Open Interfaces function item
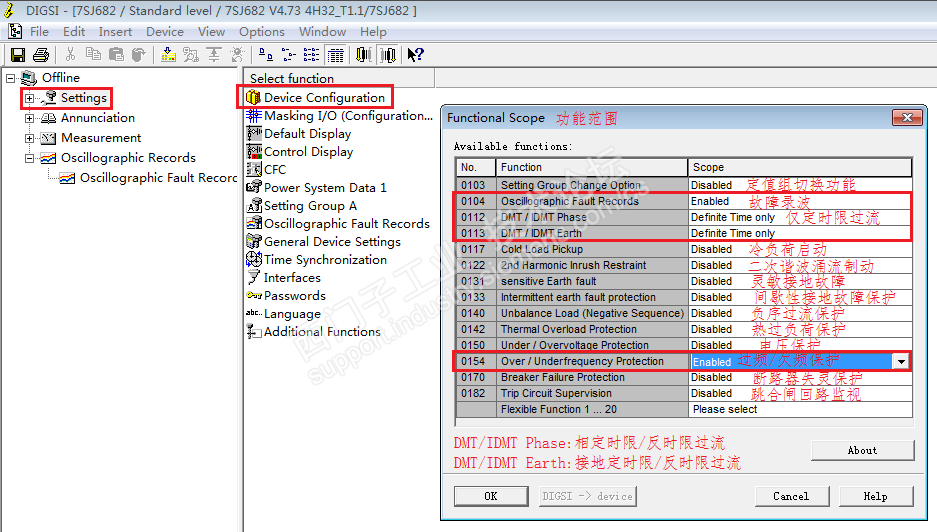The width and height of the screenshot is (937, 532). click(x=292, y=277)
